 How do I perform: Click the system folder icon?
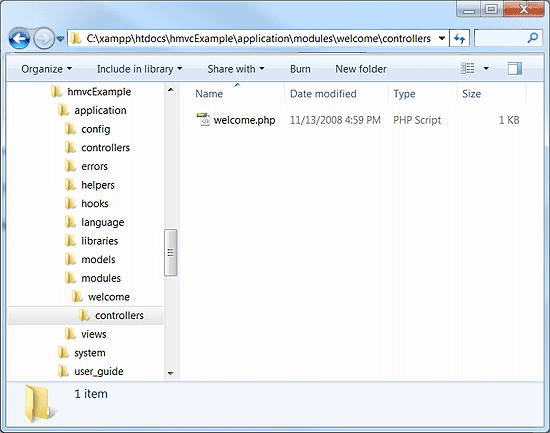[63, 352]
